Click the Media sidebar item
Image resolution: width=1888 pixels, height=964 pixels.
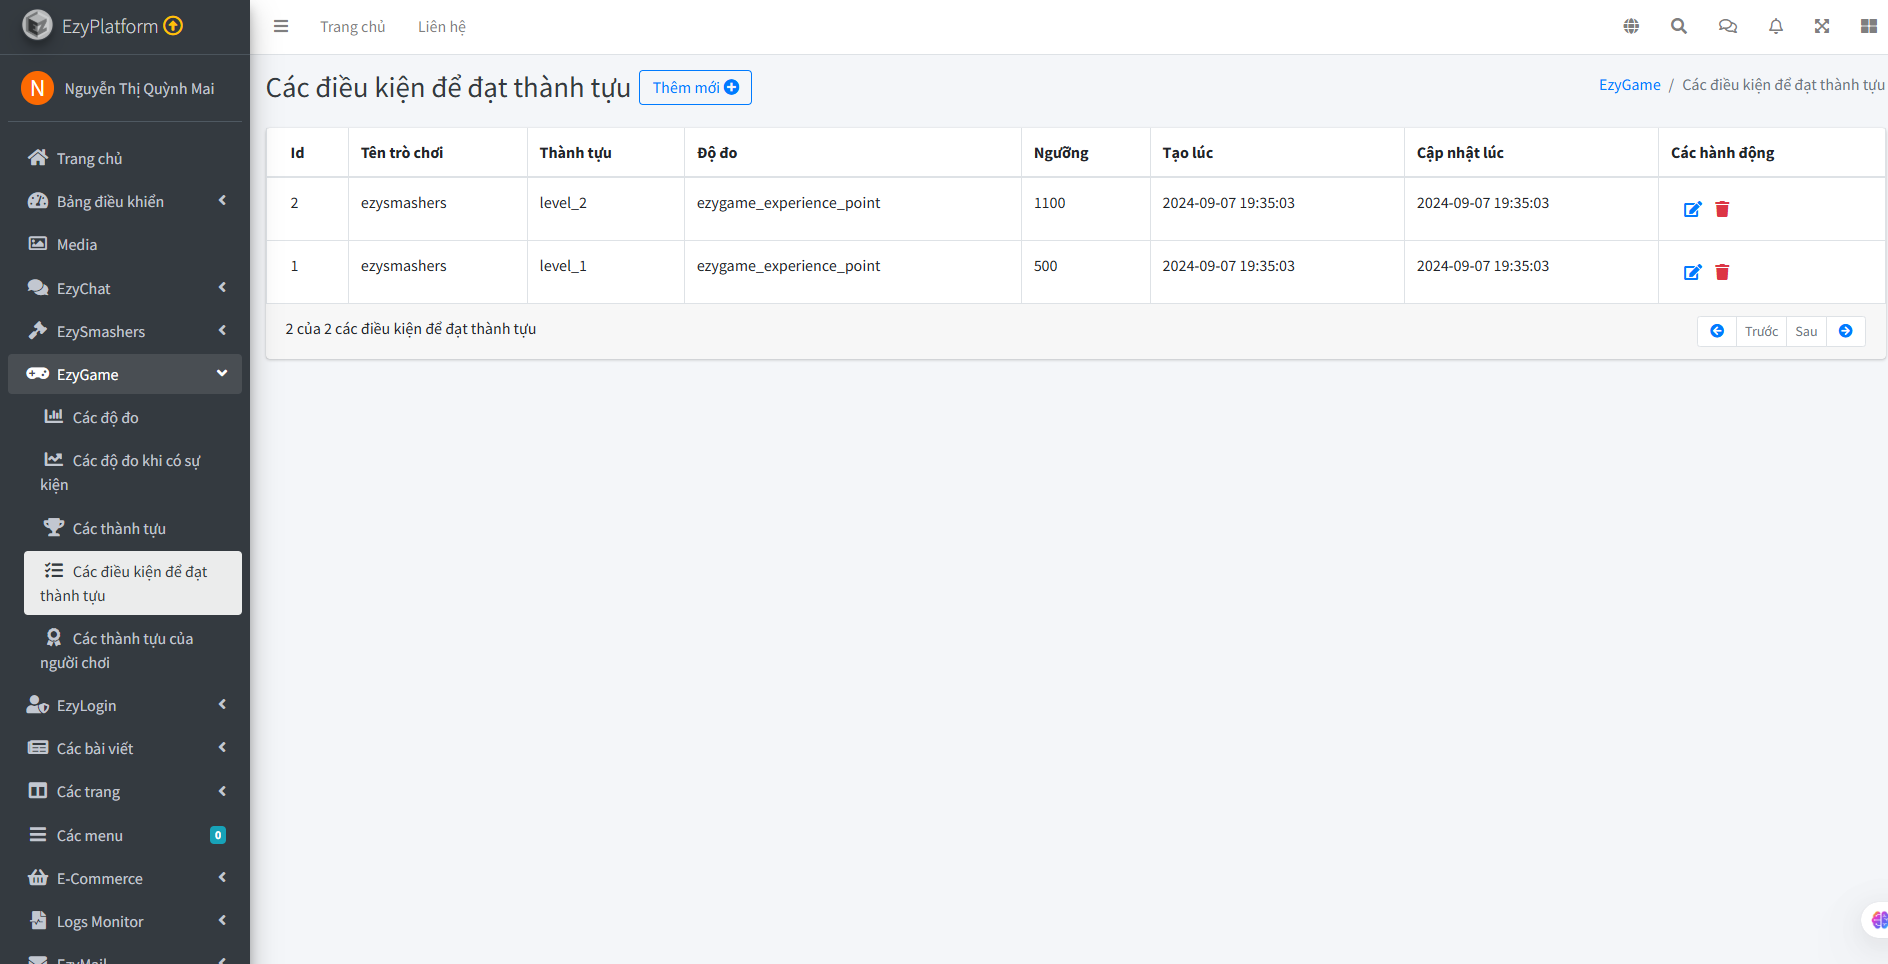(77, 244)
